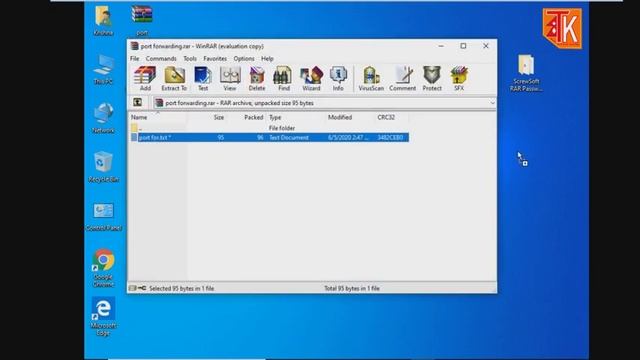Close the WinRAR window
This screenshot has width=640, height=360.
pyautogui.click(x=486, y=46)
